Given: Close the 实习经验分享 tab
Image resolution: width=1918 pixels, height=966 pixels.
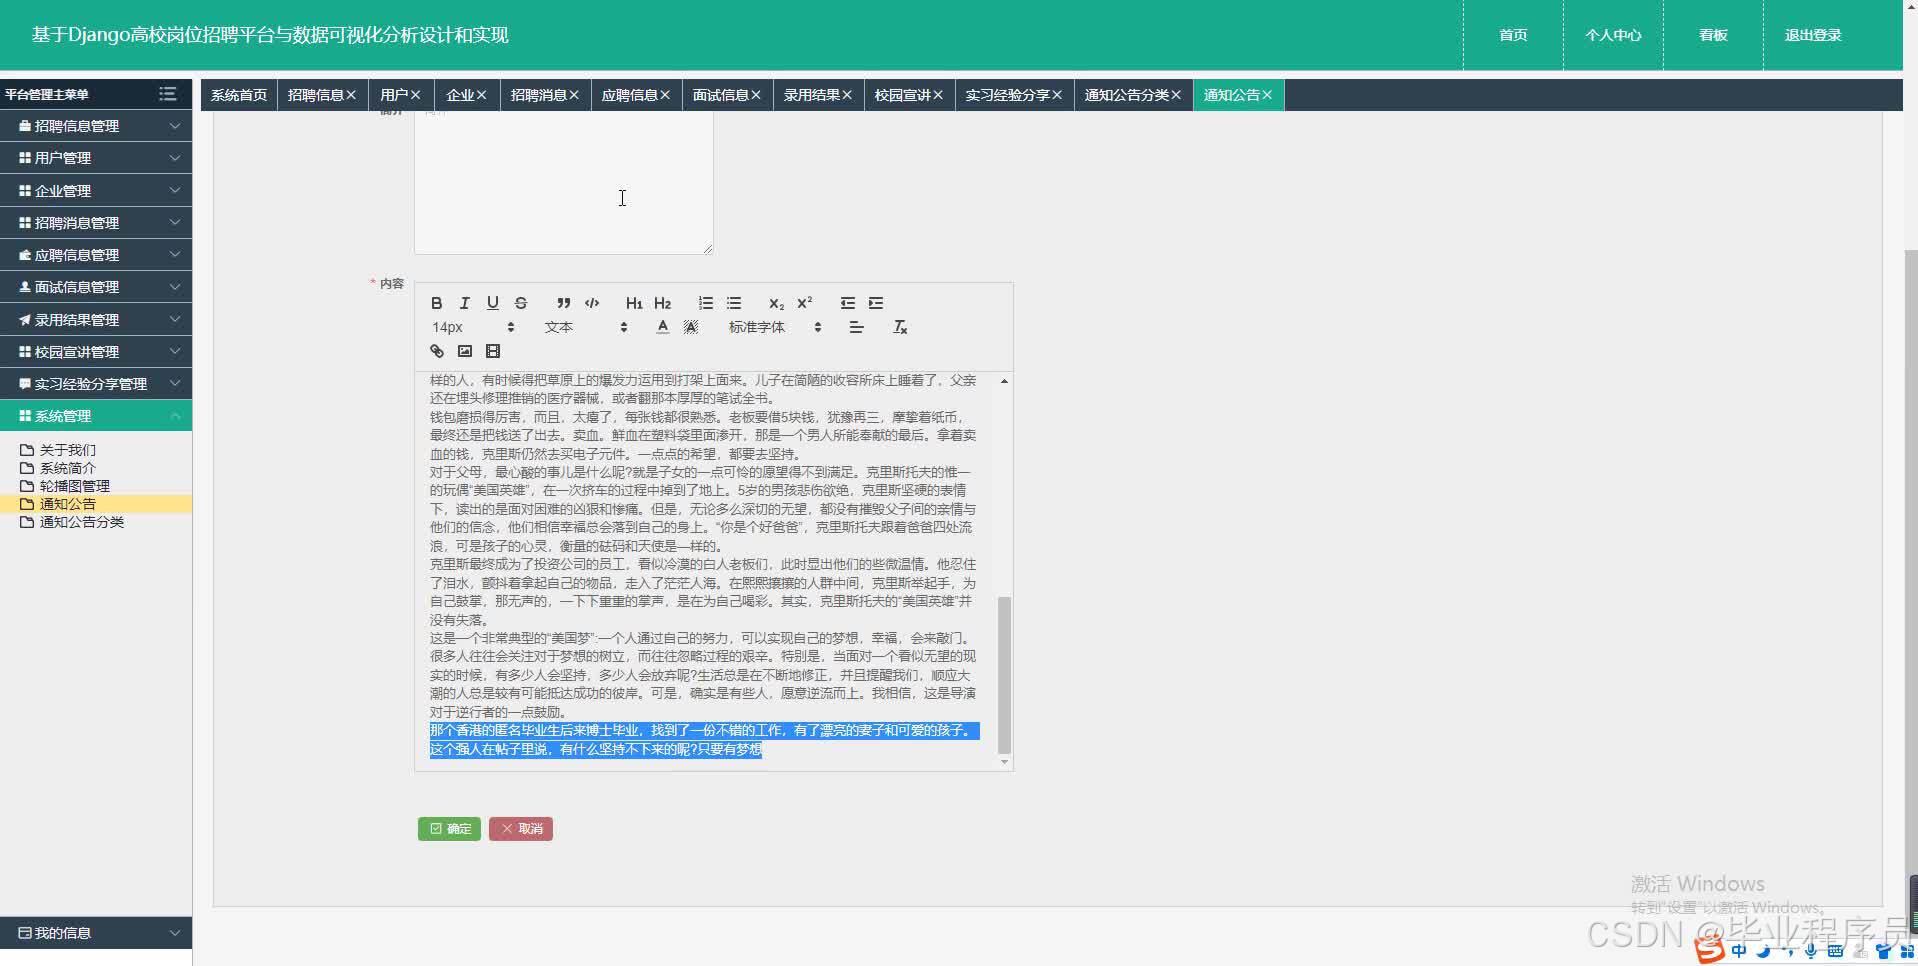Looking at the screenshot, I should [x=1057, y=95].
